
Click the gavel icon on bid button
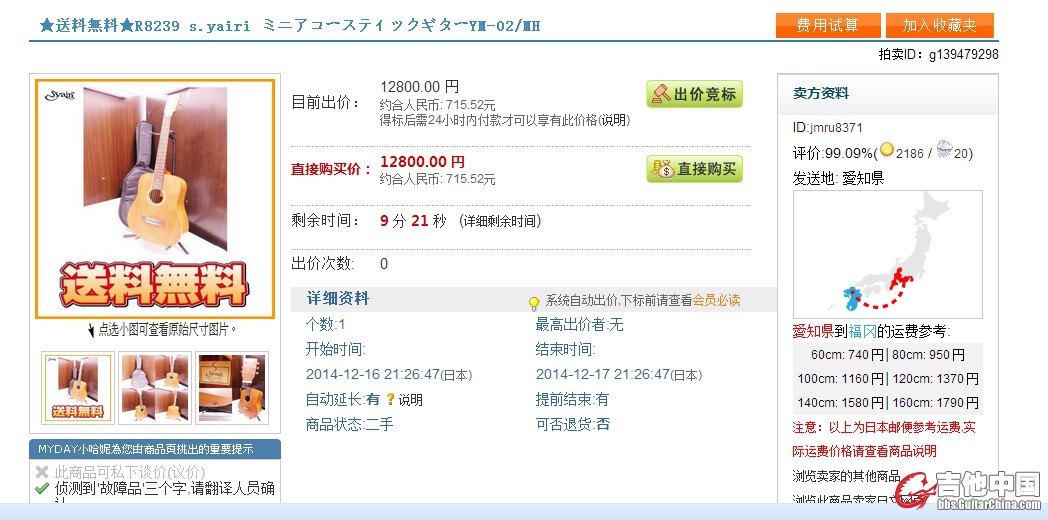660,94
